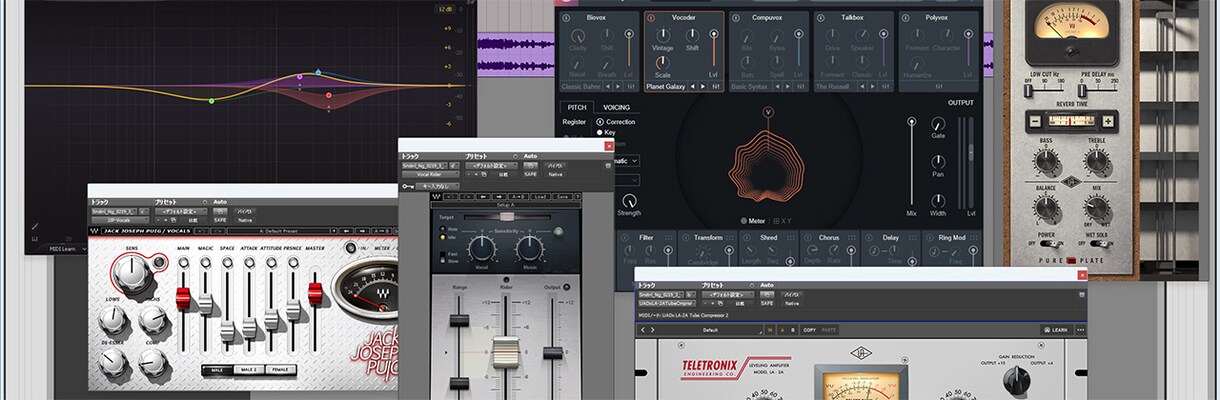
Task: Click the TREBLE knob on Pure Plate reverb
Action: [1097, 161]
